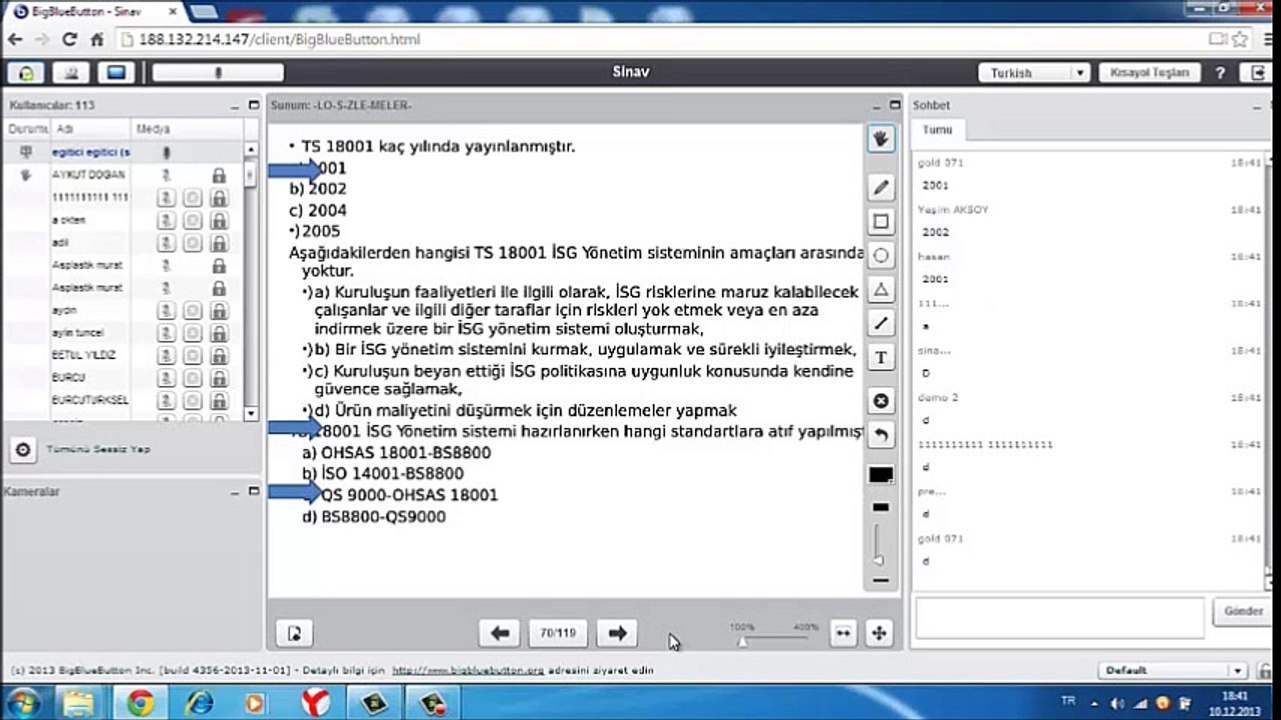
Task: Click the microphone mute bar
Action: pyautogui.click(x=218, y=73)
